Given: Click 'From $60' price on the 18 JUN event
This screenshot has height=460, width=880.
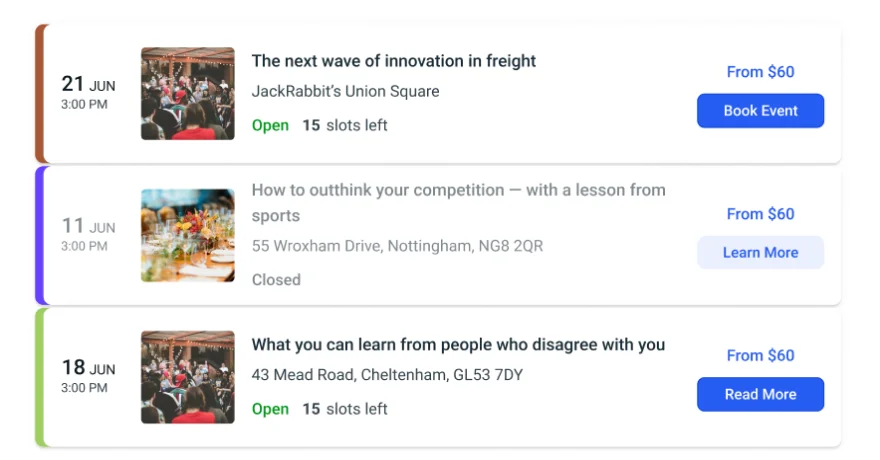Looking at the screenshot, I should [760, 355].
